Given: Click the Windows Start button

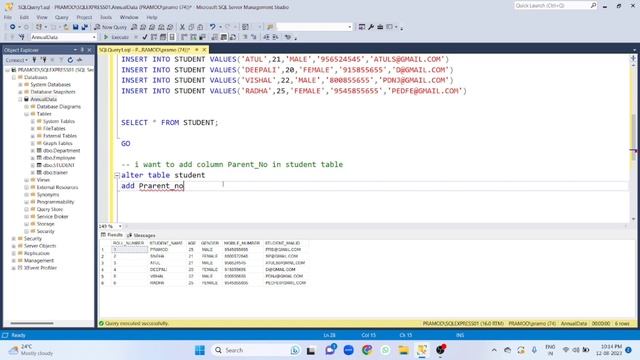Looking at the screenshot, I should 200,350.
